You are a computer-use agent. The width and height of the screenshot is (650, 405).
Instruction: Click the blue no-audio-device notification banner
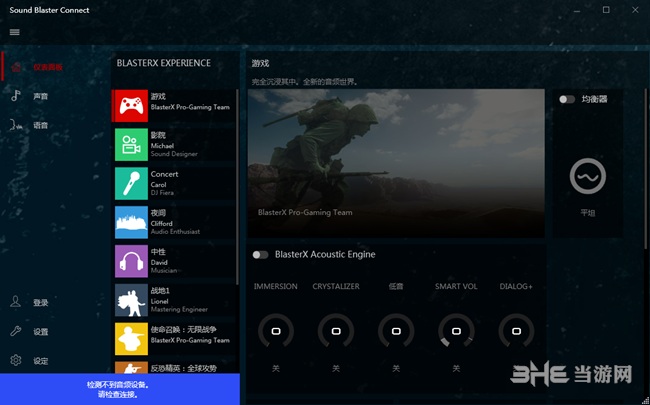click(120, 389)
